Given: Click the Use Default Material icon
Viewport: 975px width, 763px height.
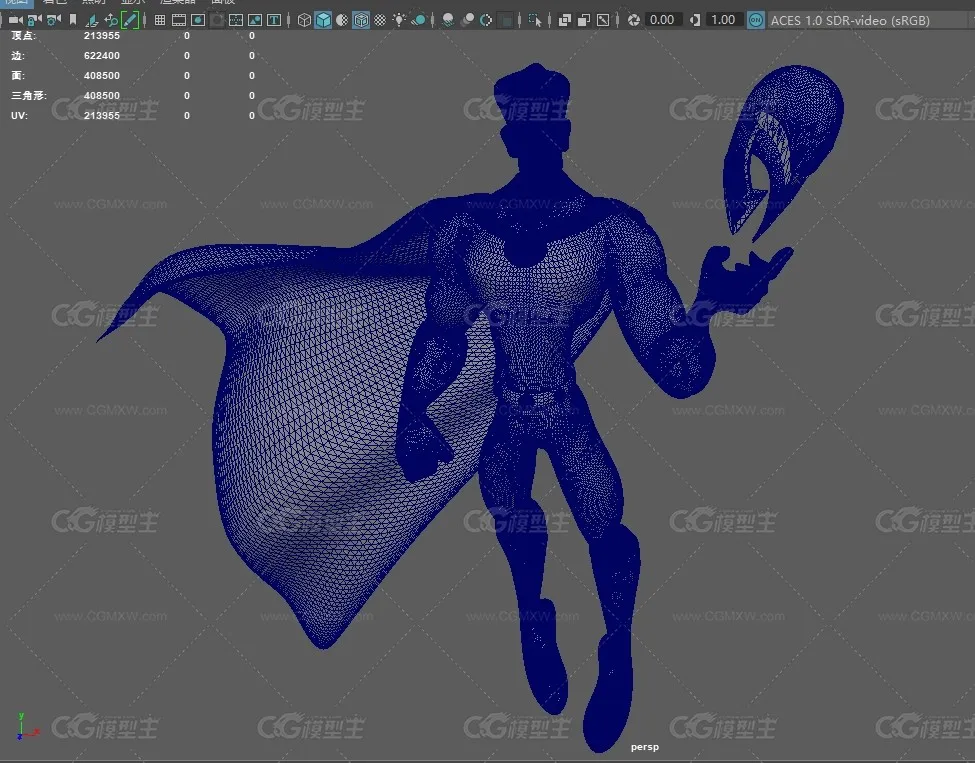Looking at the screenshot, I should click(342, 20).
